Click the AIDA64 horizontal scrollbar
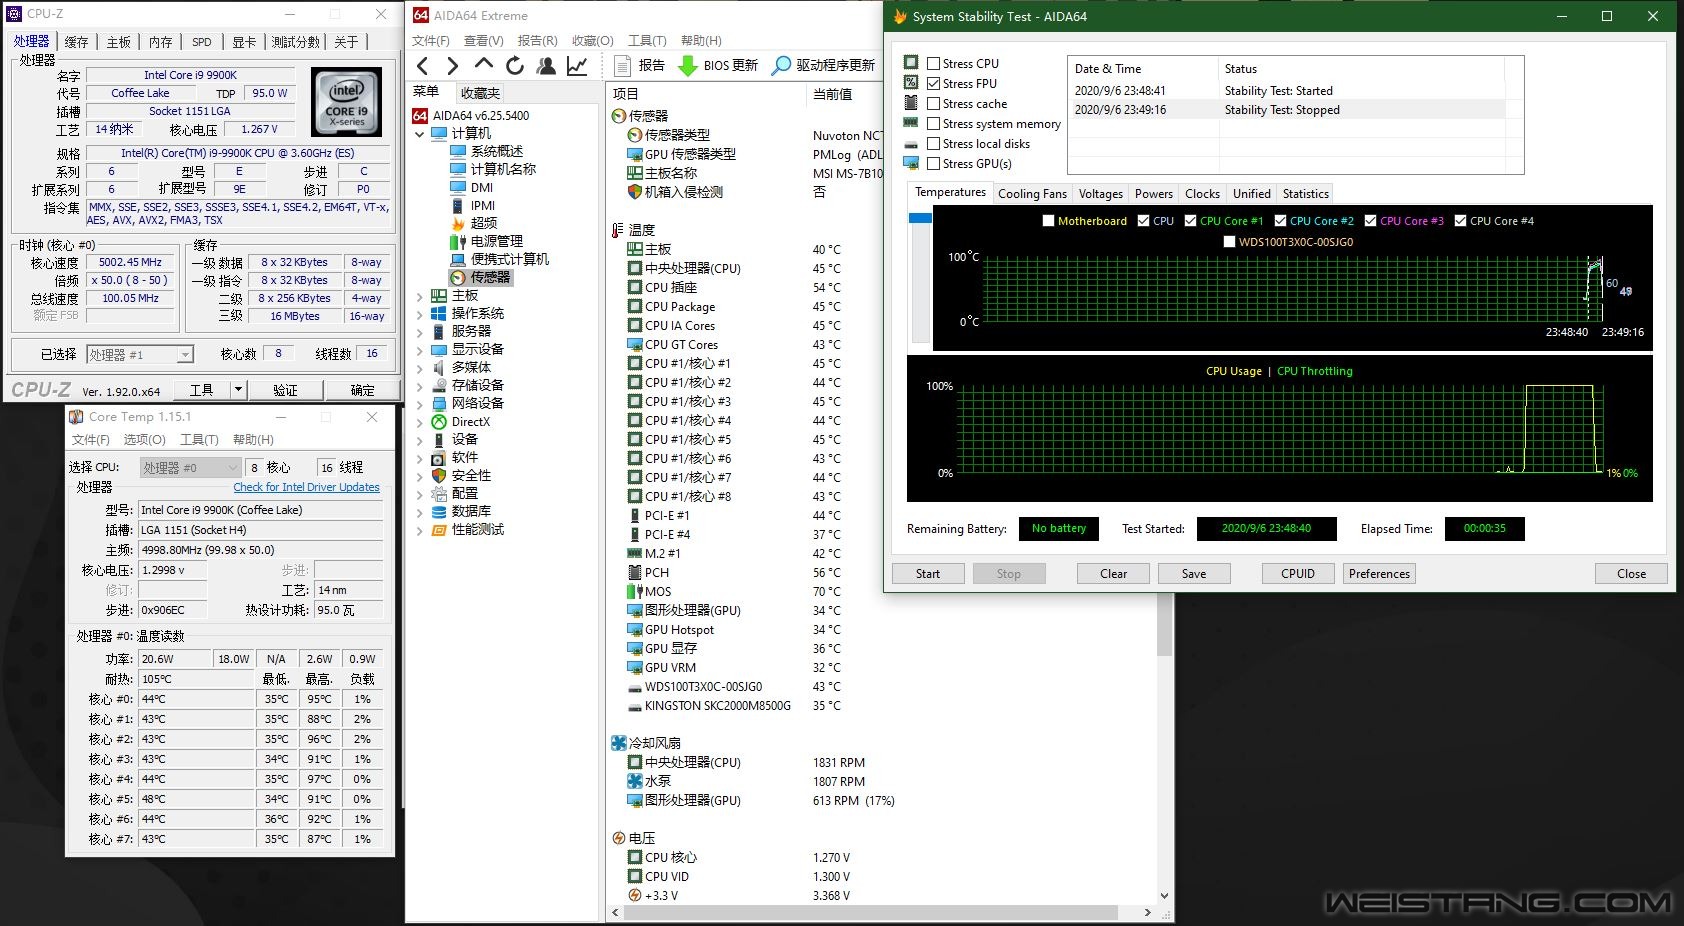This screenshot has width=1684, height=926. (x=870, y=912)
